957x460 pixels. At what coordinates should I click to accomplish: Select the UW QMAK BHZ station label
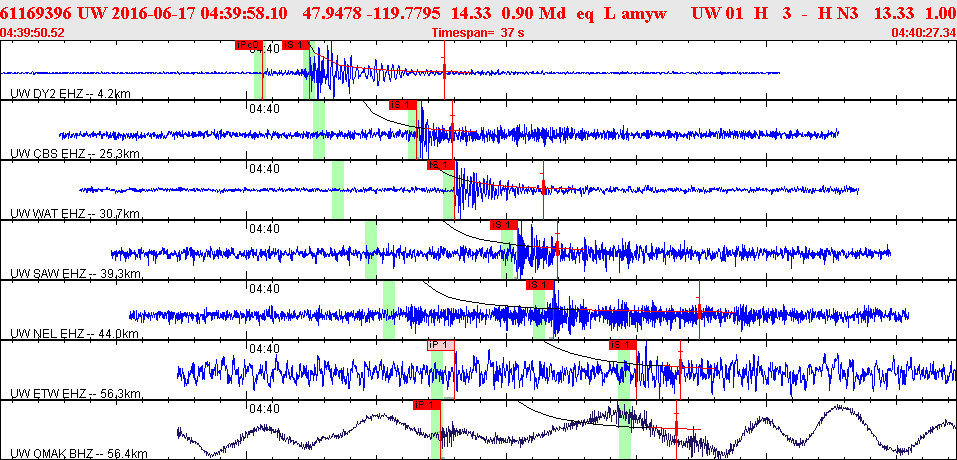(78, 454)
